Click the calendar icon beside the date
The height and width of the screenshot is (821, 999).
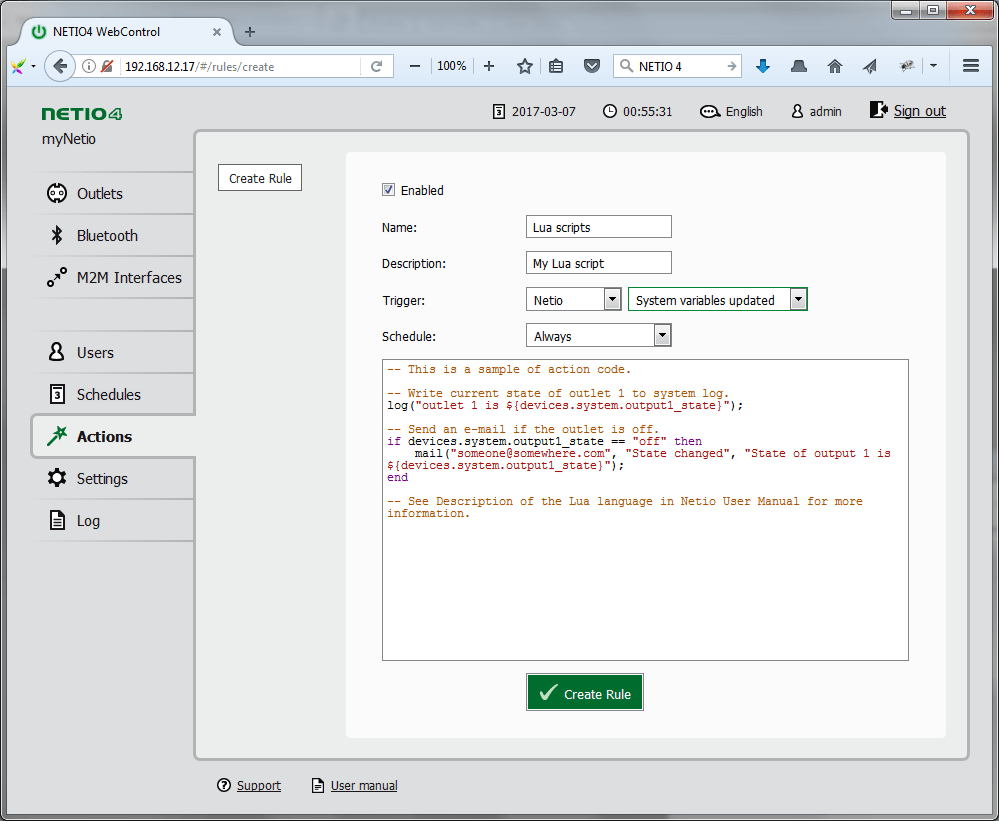click(499, 111)
